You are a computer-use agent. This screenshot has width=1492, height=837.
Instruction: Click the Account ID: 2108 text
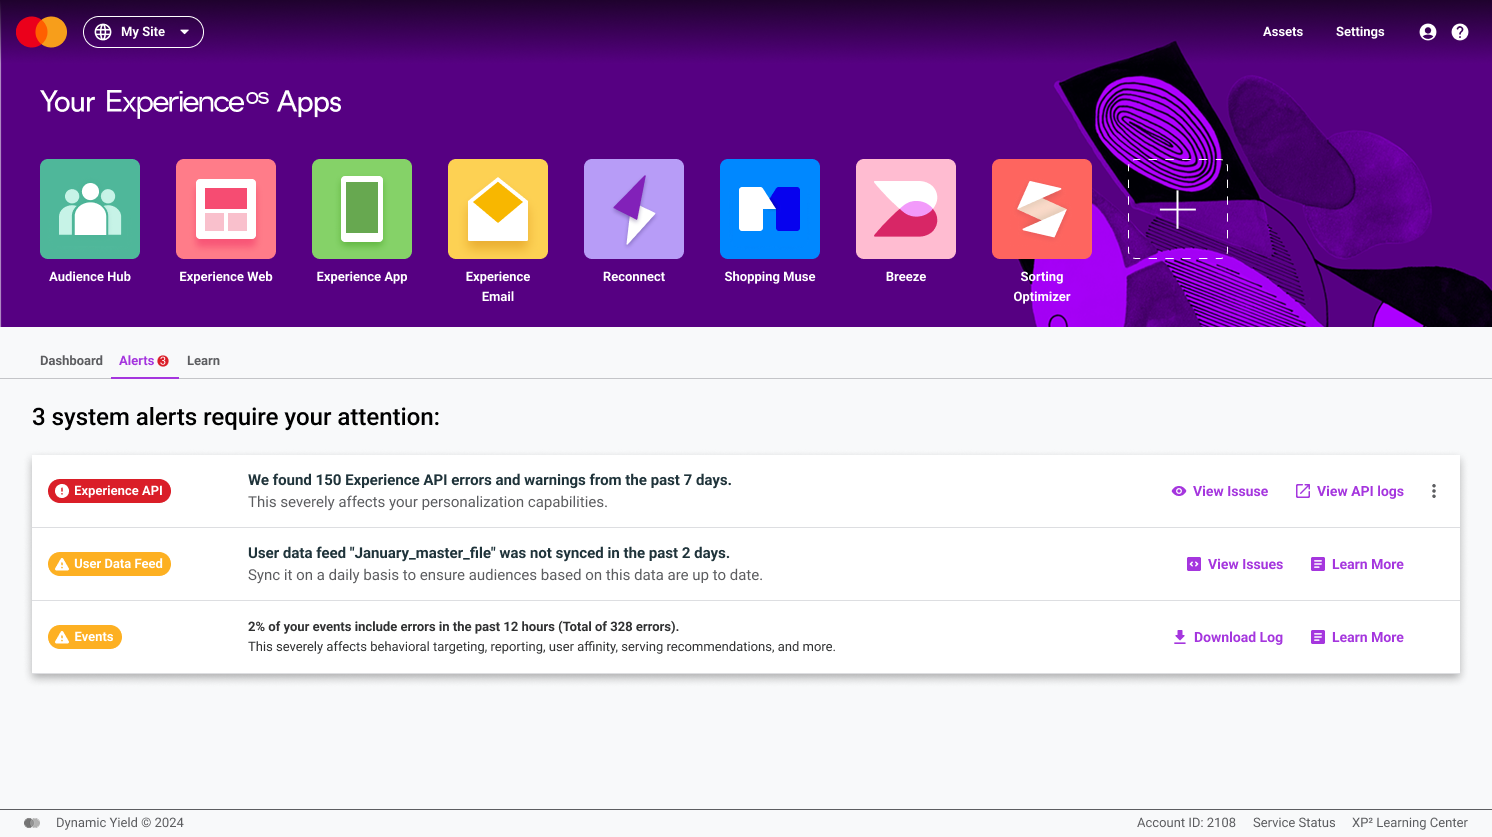pyautogui.click(x=1186, y=823)
